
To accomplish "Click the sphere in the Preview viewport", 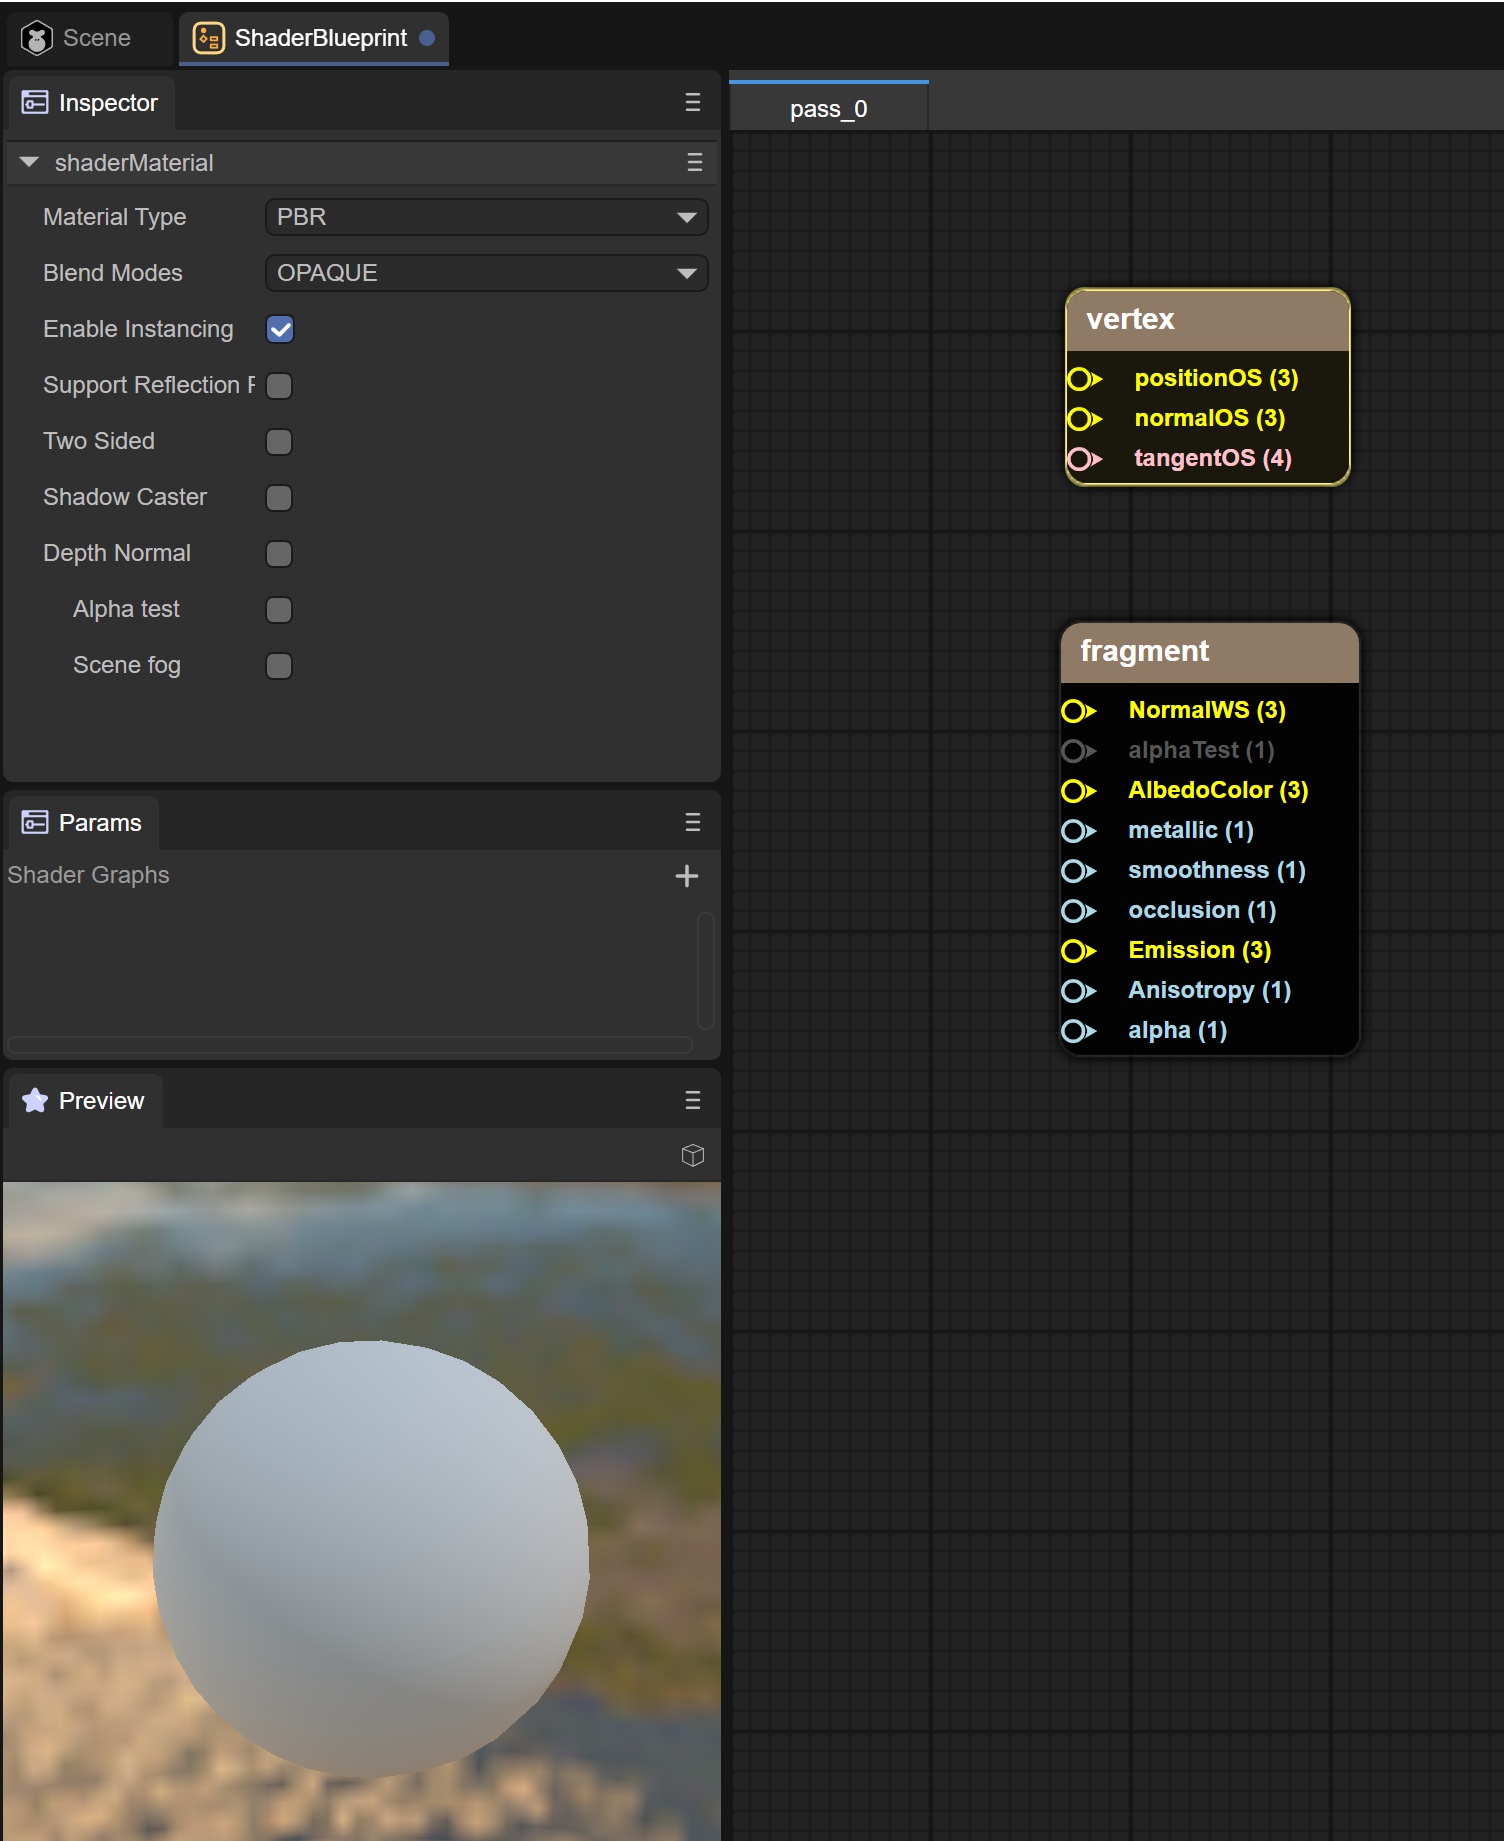I will pyautogui.click(x=371, y=1558).
